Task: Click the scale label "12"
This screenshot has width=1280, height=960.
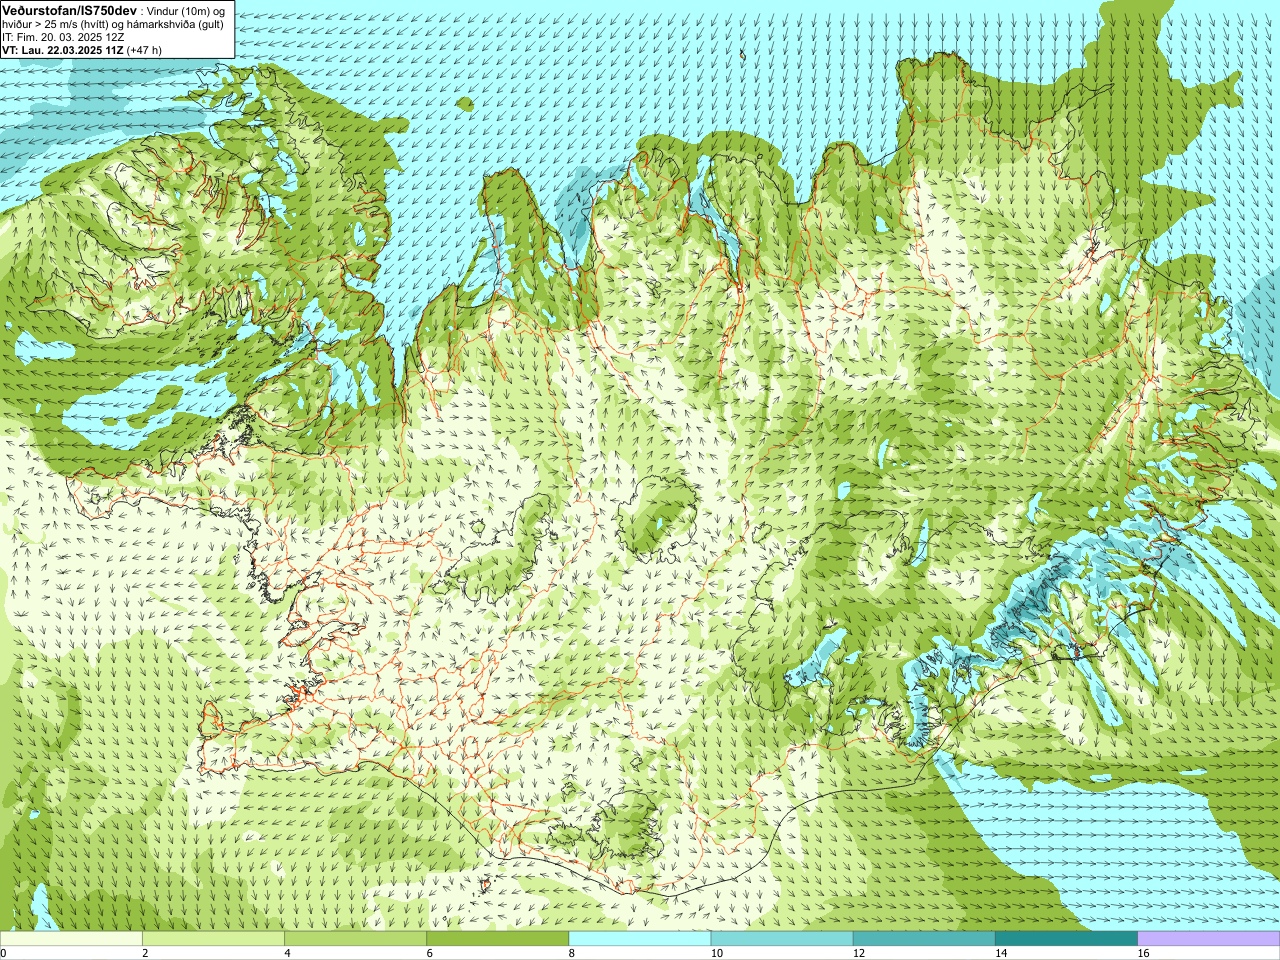Action: (x=859, y=953)
